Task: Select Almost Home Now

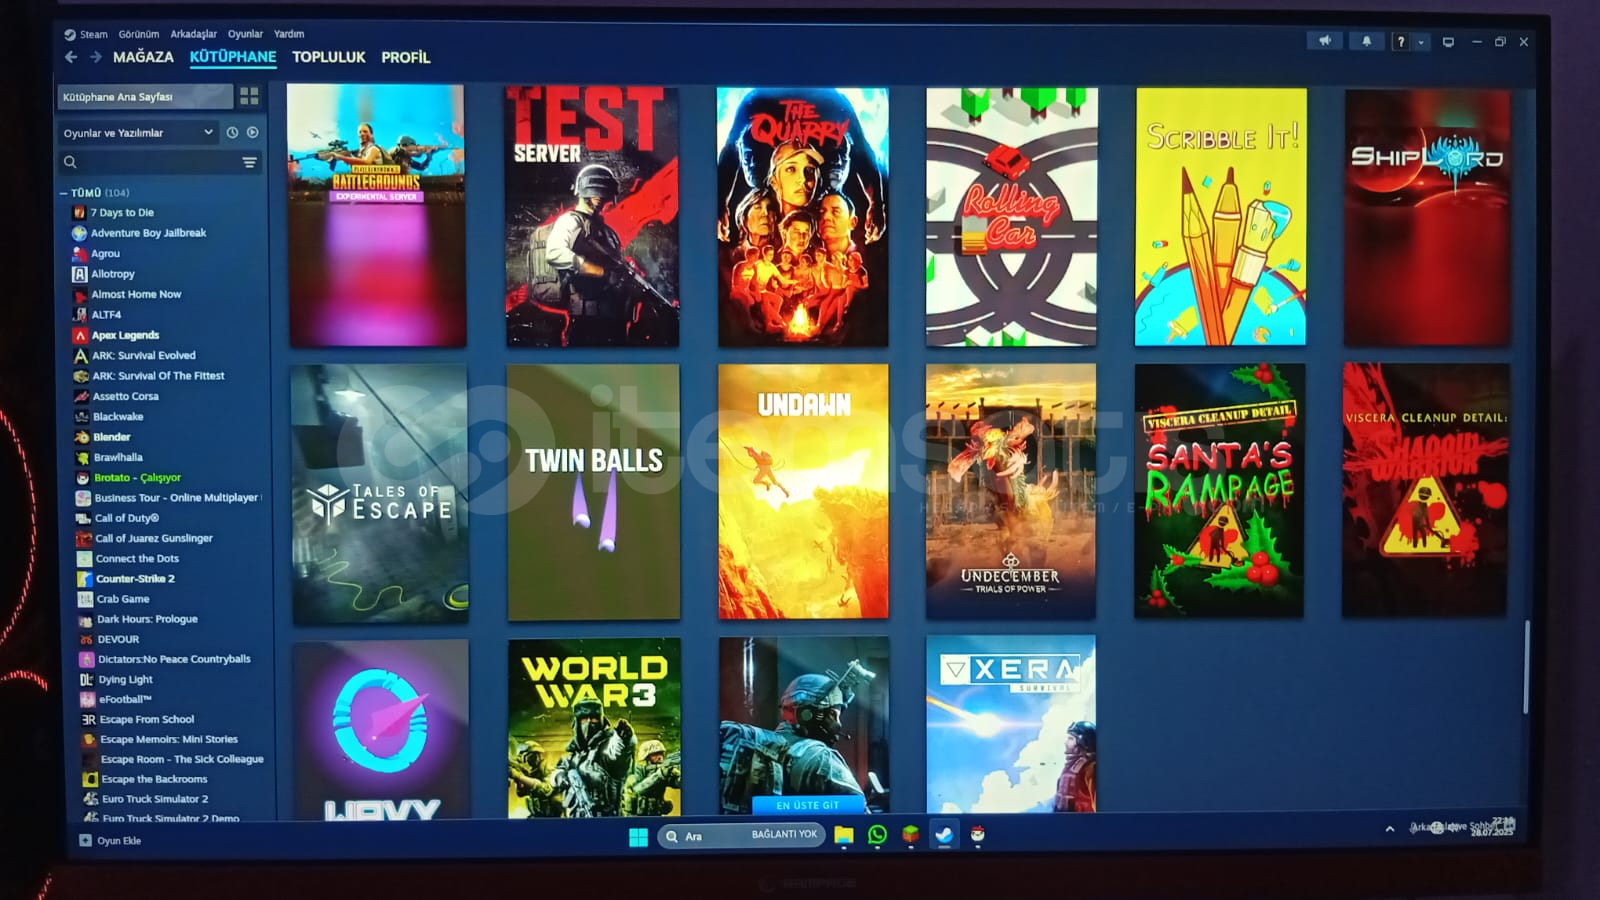Action: pyautogui.click(x=136, y=294)
